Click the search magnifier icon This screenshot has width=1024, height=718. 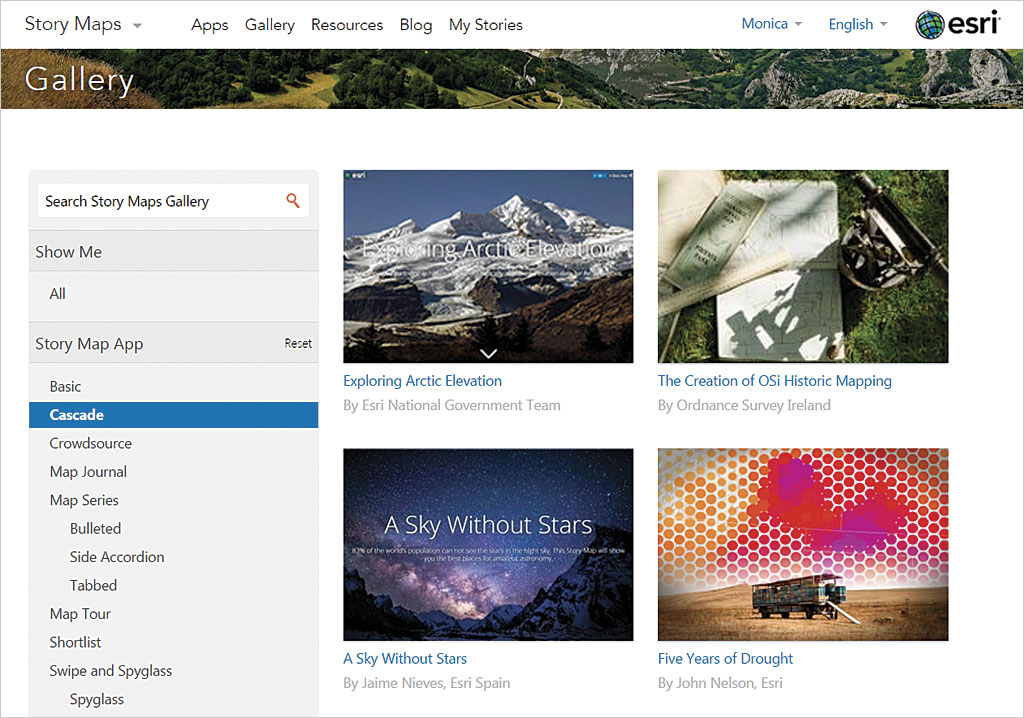point(292,201)
